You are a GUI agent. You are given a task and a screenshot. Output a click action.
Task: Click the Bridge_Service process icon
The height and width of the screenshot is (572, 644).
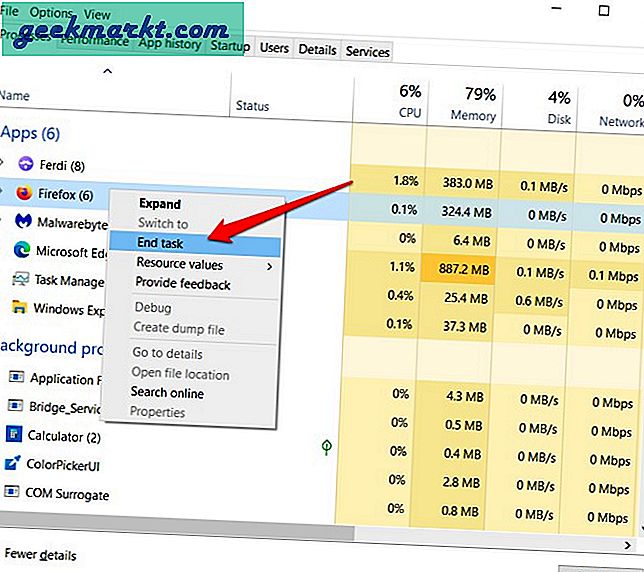coord(15,405)
